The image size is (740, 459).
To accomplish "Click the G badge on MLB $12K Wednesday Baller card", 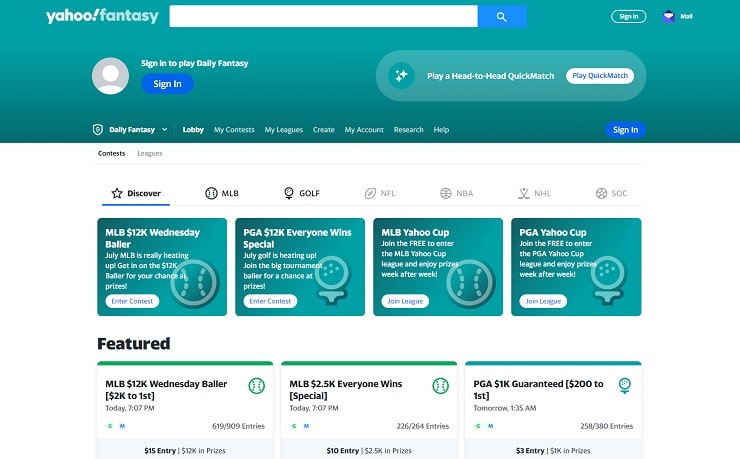I will 110,426.
